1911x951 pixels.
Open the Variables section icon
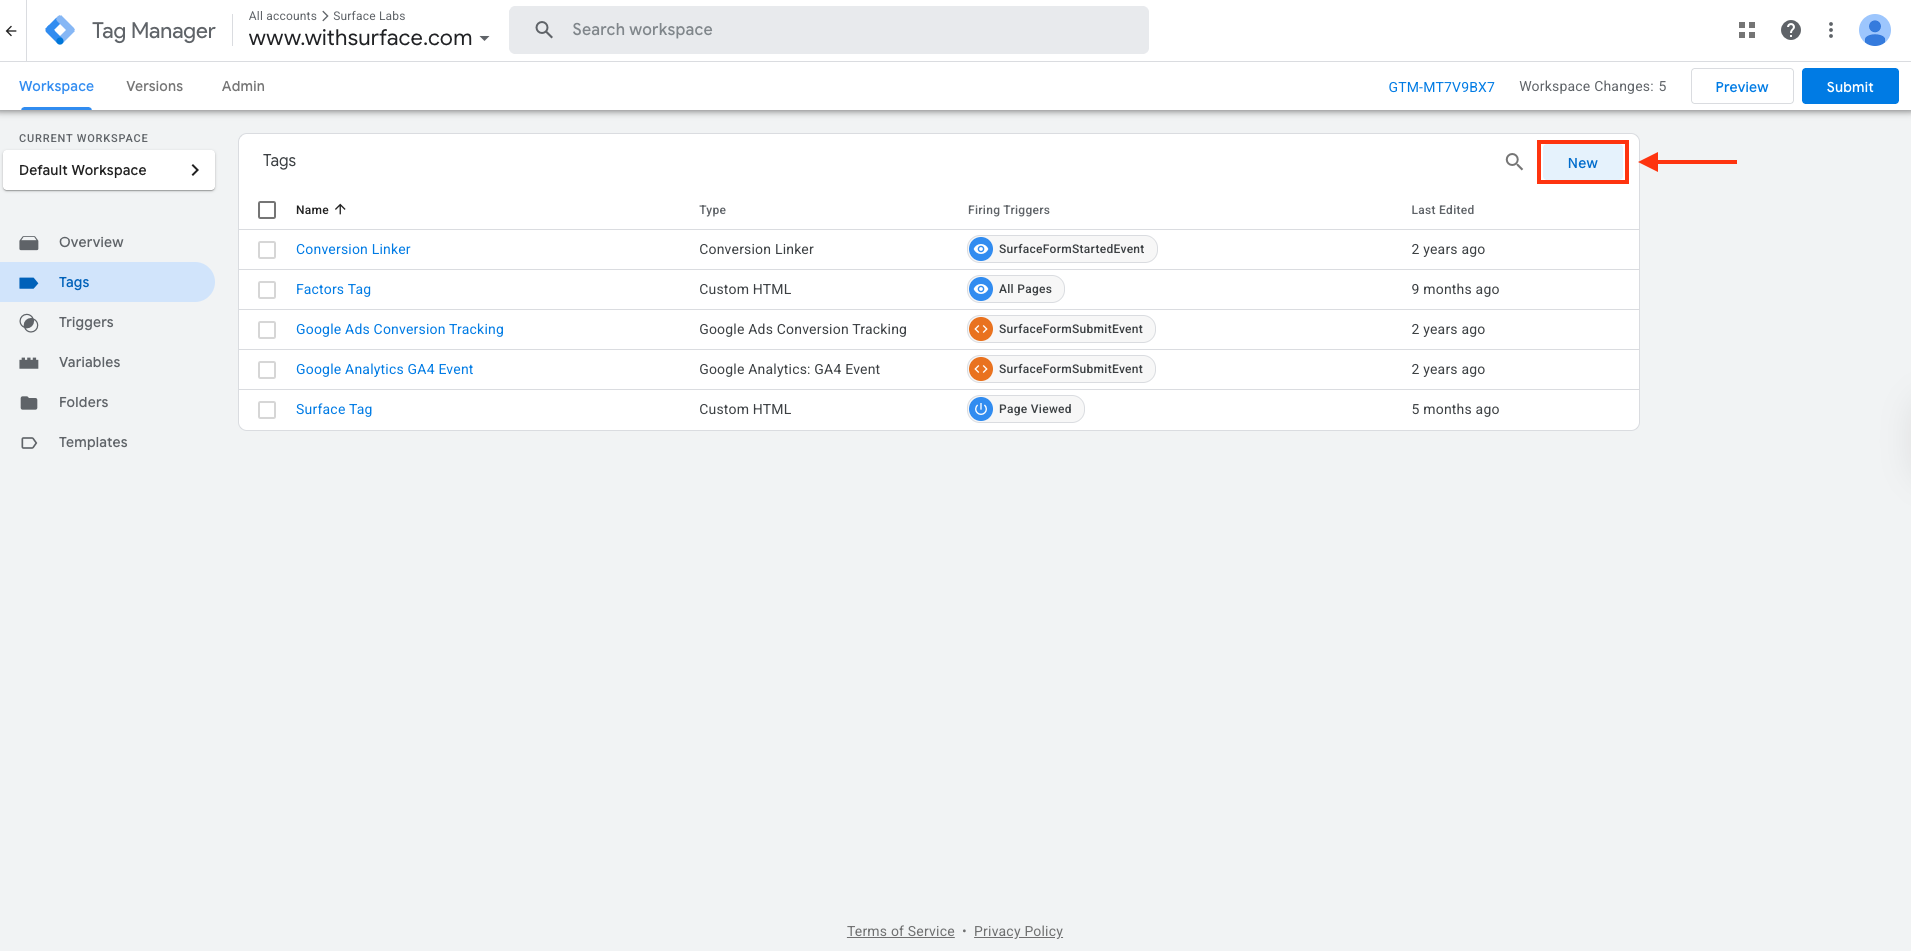click(x=29, y=361)
